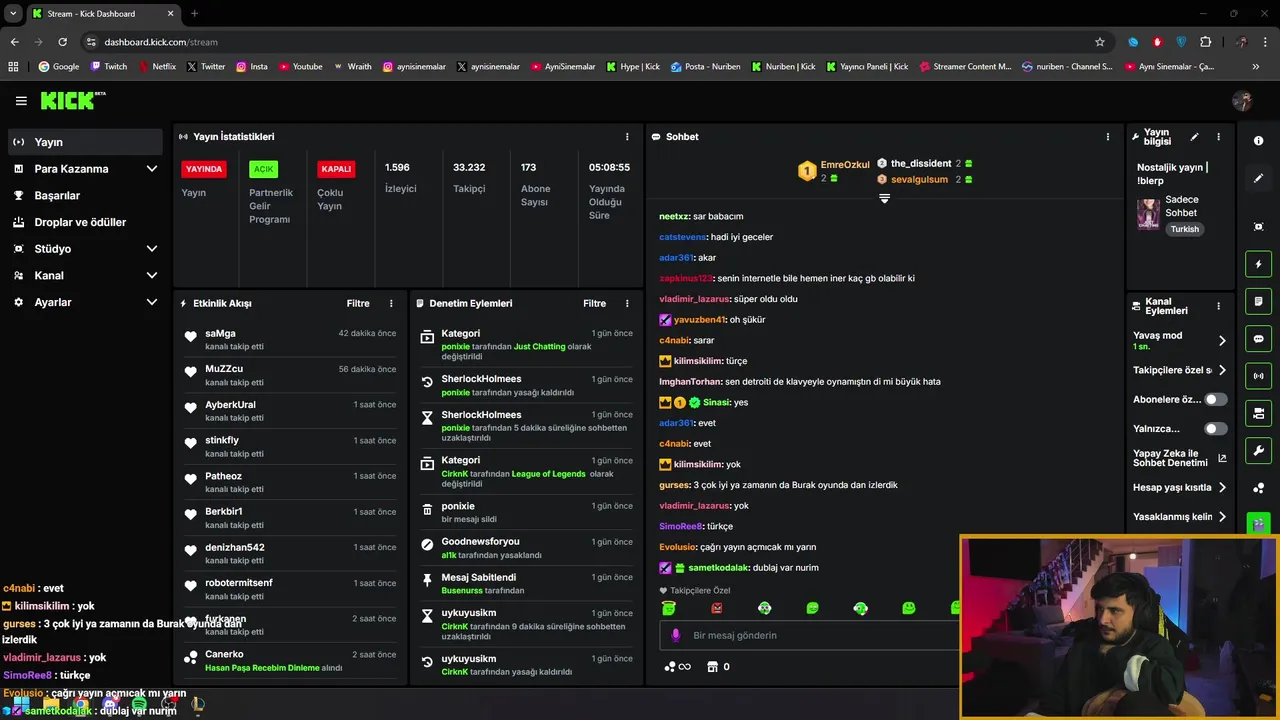Open the Windows Start button
Viewport: 1280px width, 720px height.
pos(22,706)
